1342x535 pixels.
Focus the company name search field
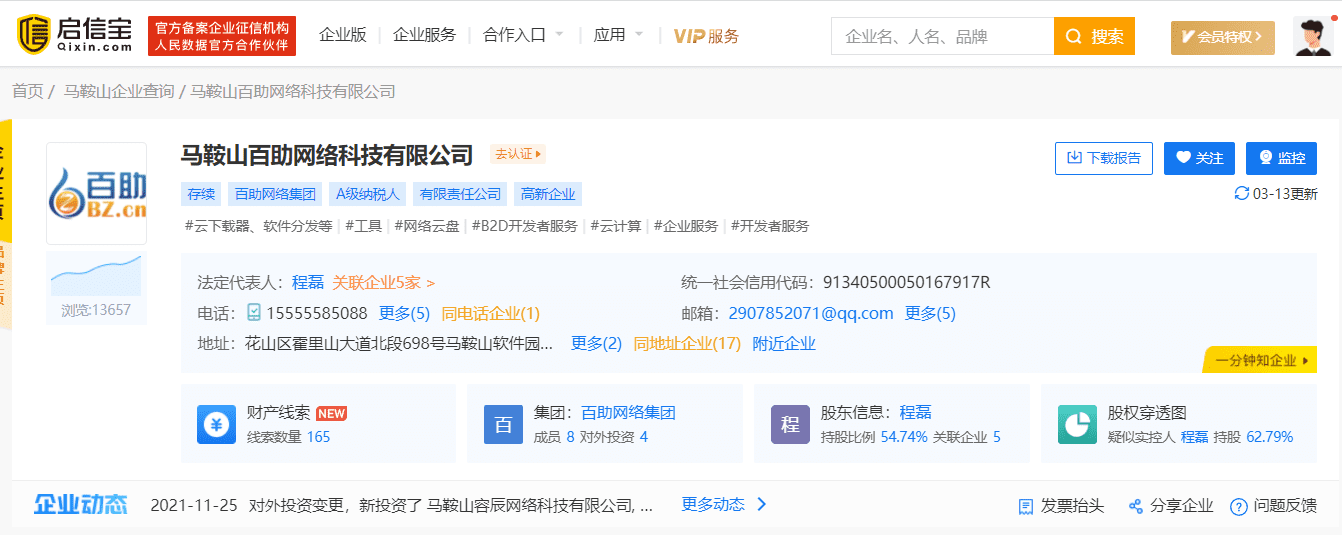click(x=942, y=36)
